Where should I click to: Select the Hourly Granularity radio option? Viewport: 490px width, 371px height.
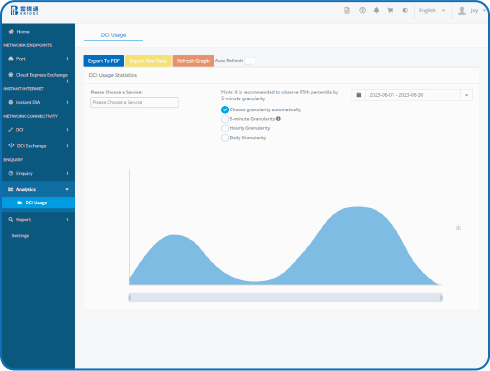[x=225, y=128]
